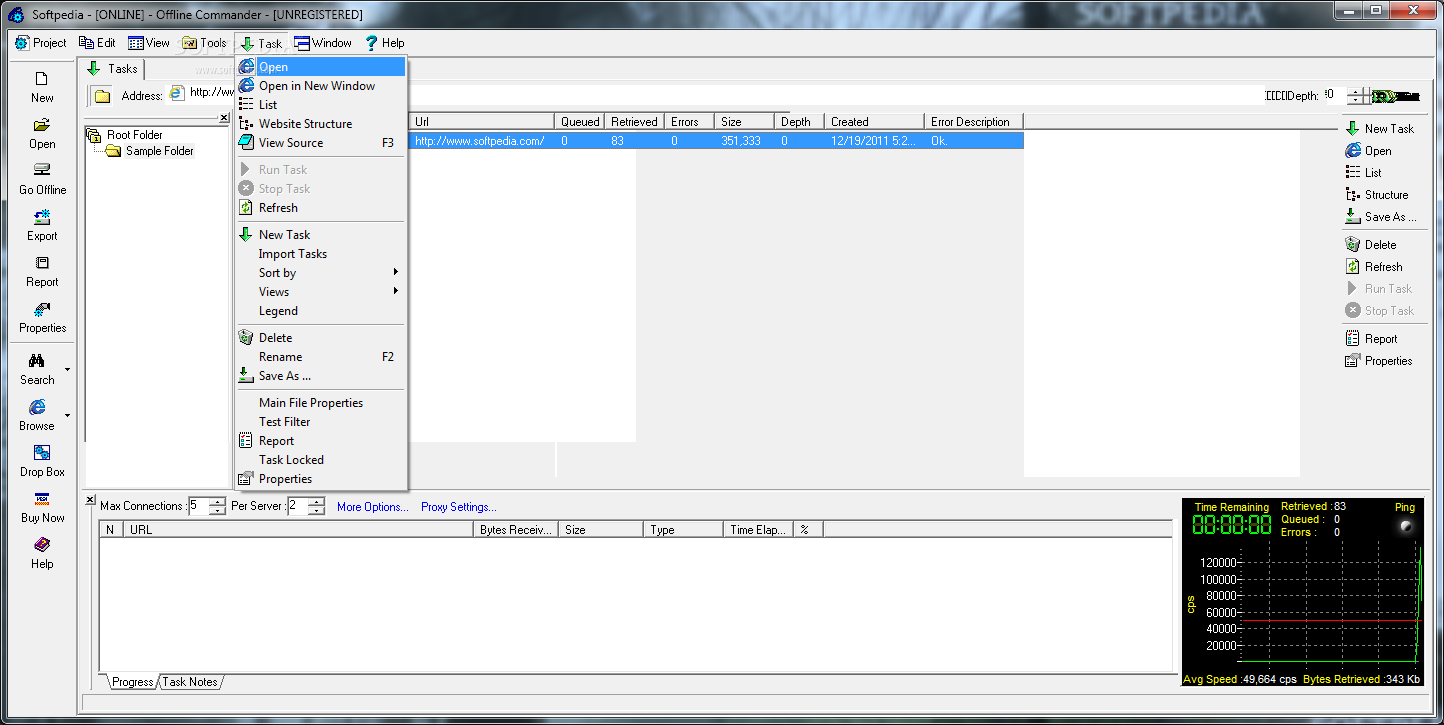The width and height of the screenshot is (1444, 725).
Task: Open the View menu
Action: tap(149, 43)
